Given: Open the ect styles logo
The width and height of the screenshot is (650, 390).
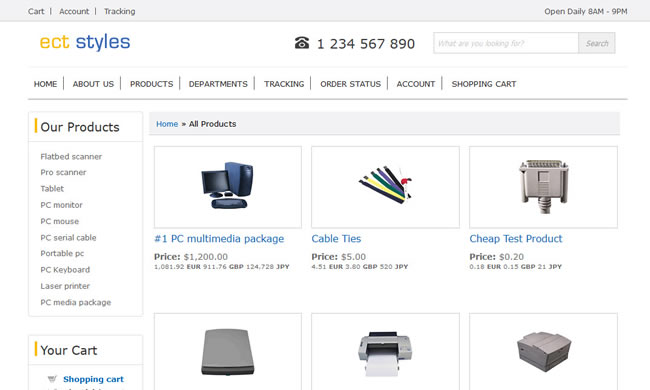Looking at the screenshot, I should (x=85, y=42).
